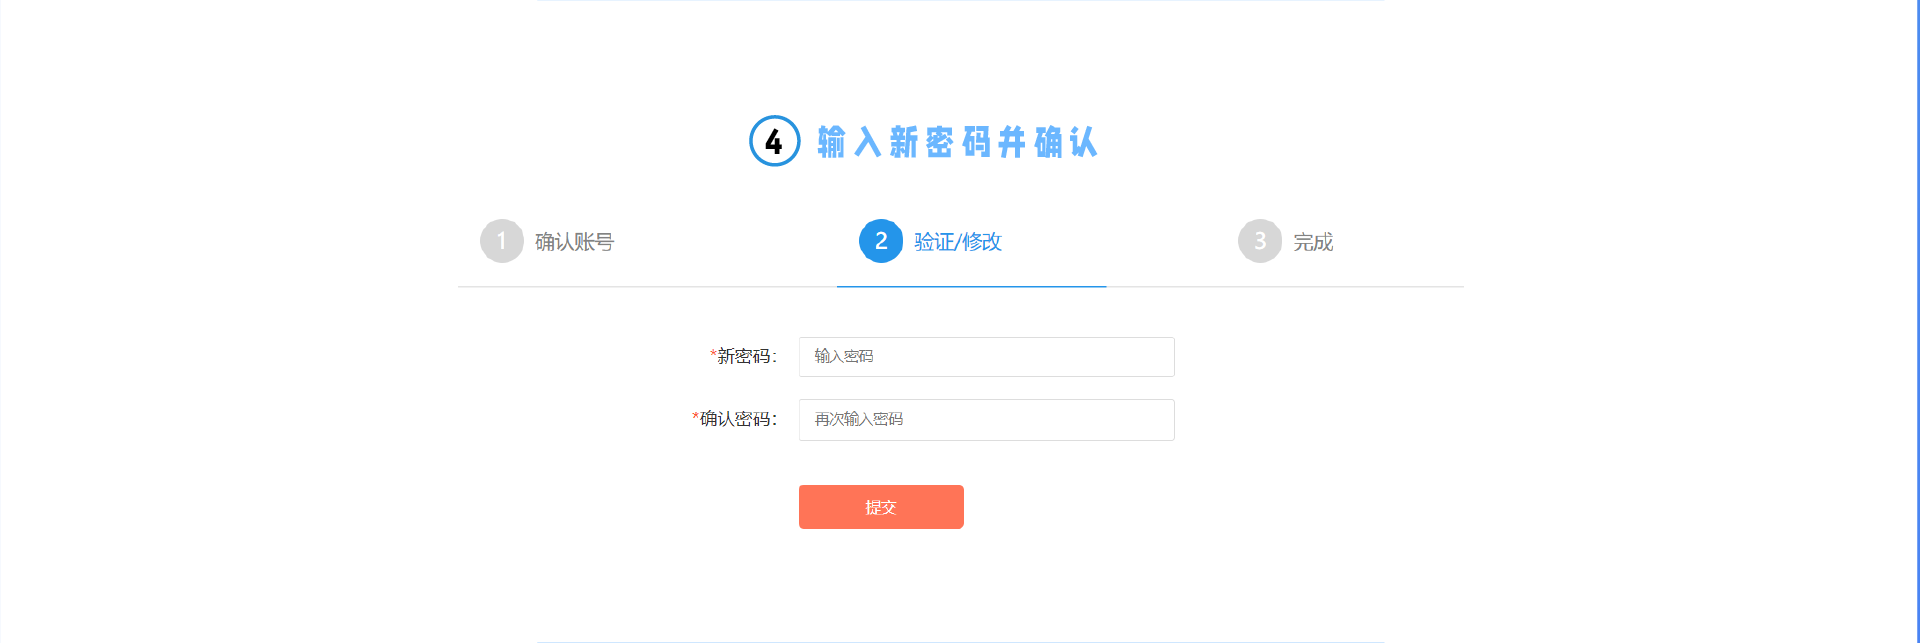Click the 输入新密码并确认 heading text
1920x643 pixels.
click(958, 142)
